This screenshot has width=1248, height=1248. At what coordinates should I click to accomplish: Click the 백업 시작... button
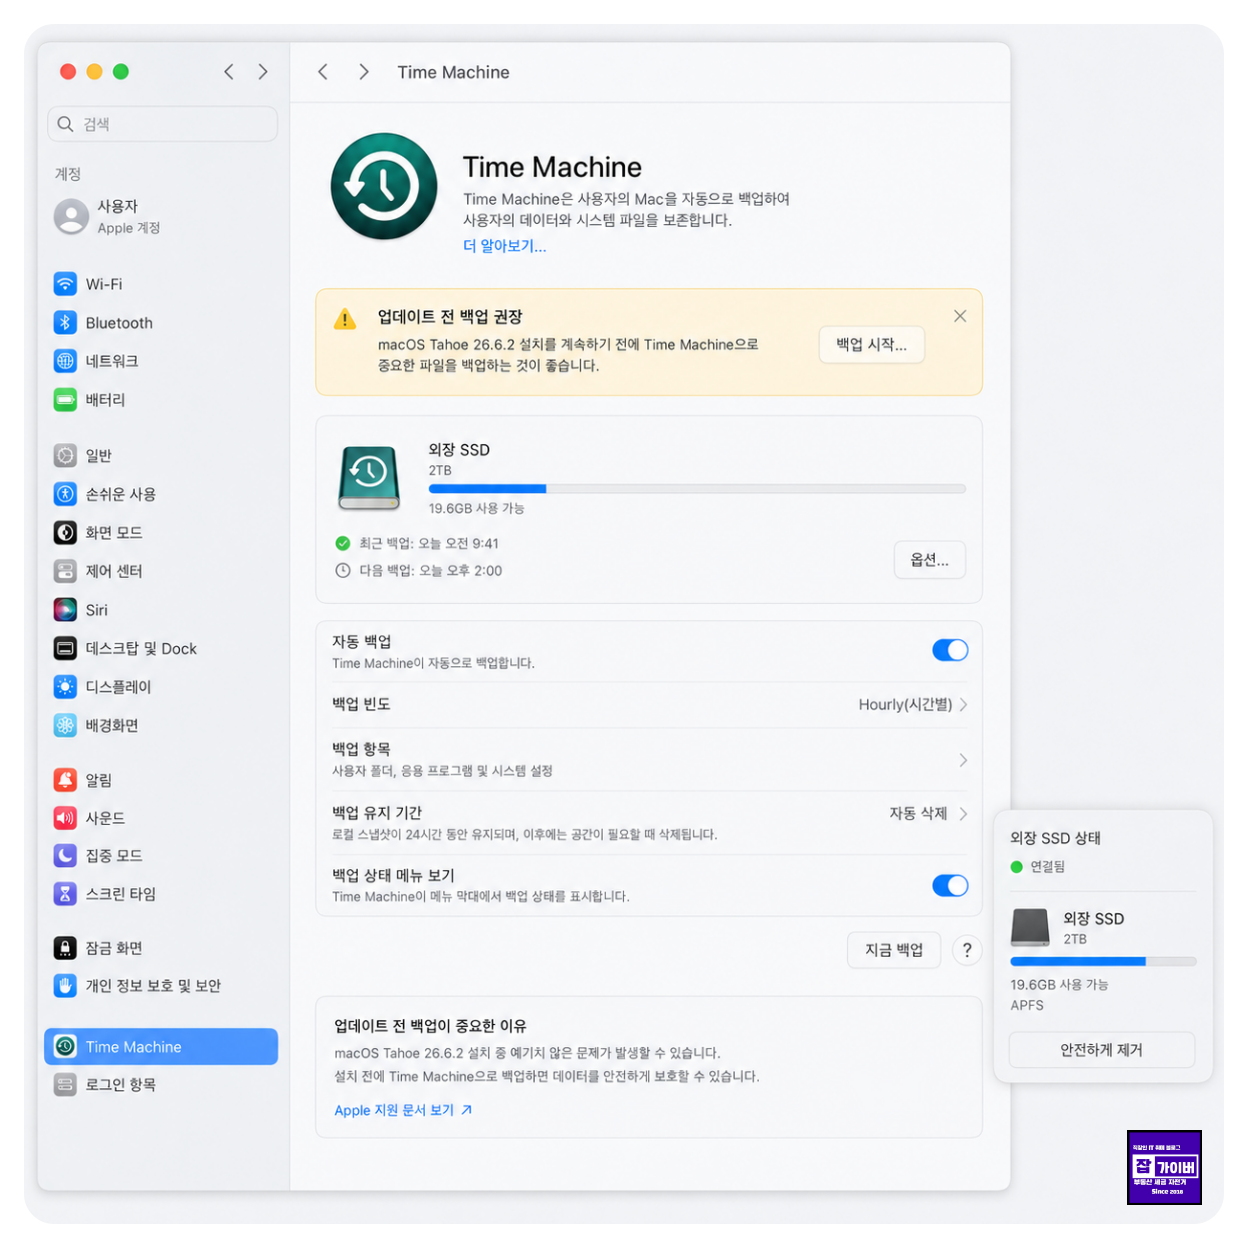point(872,345)
